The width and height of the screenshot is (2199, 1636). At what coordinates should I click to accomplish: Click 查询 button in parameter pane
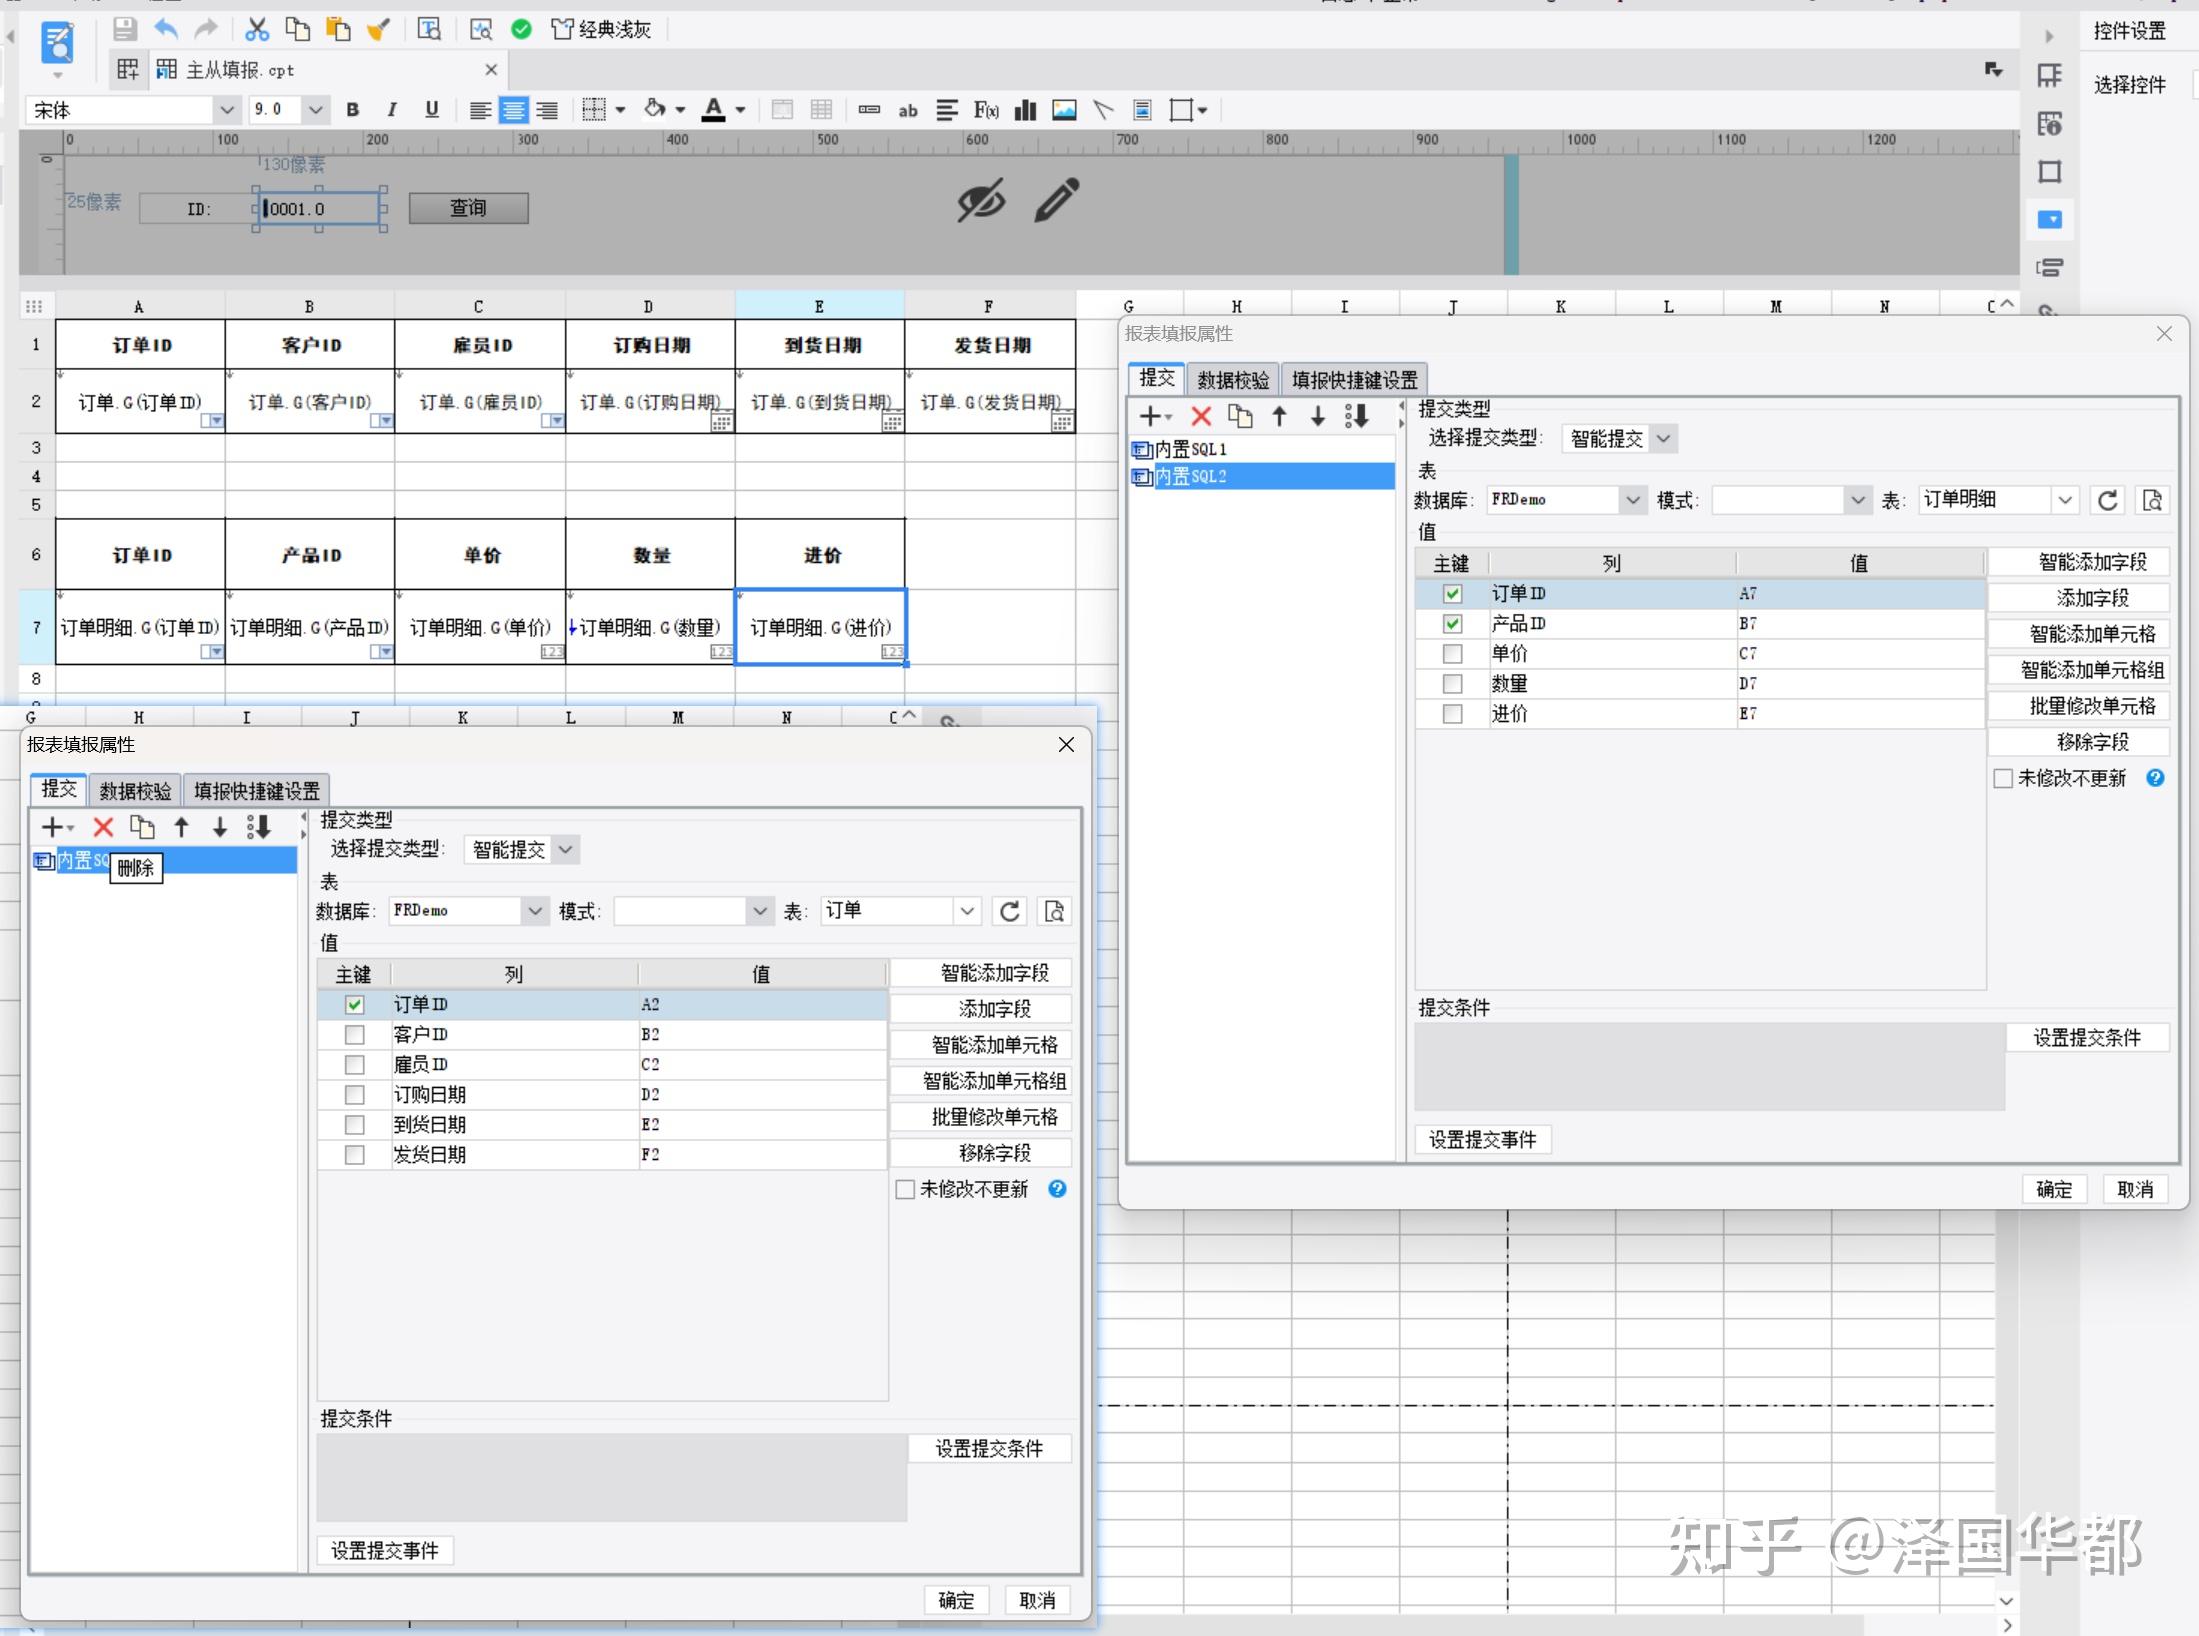coord(468,208)
